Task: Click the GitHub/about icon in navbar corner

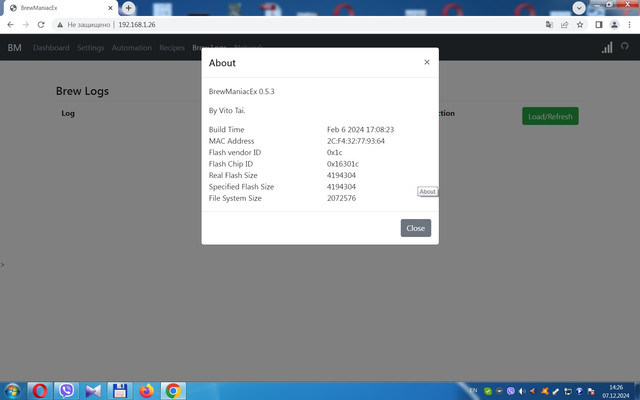Action: 624,46
